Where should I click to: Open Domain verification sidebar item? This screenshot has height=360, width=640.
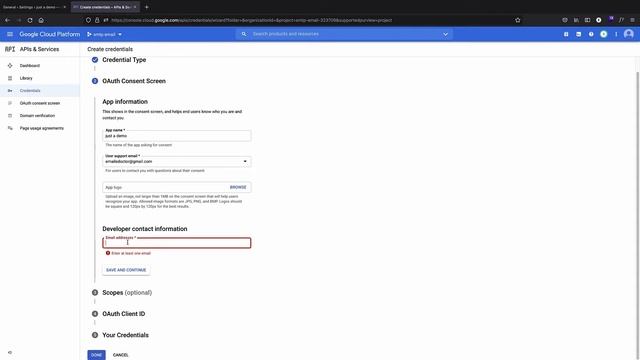tap(37, 116)
